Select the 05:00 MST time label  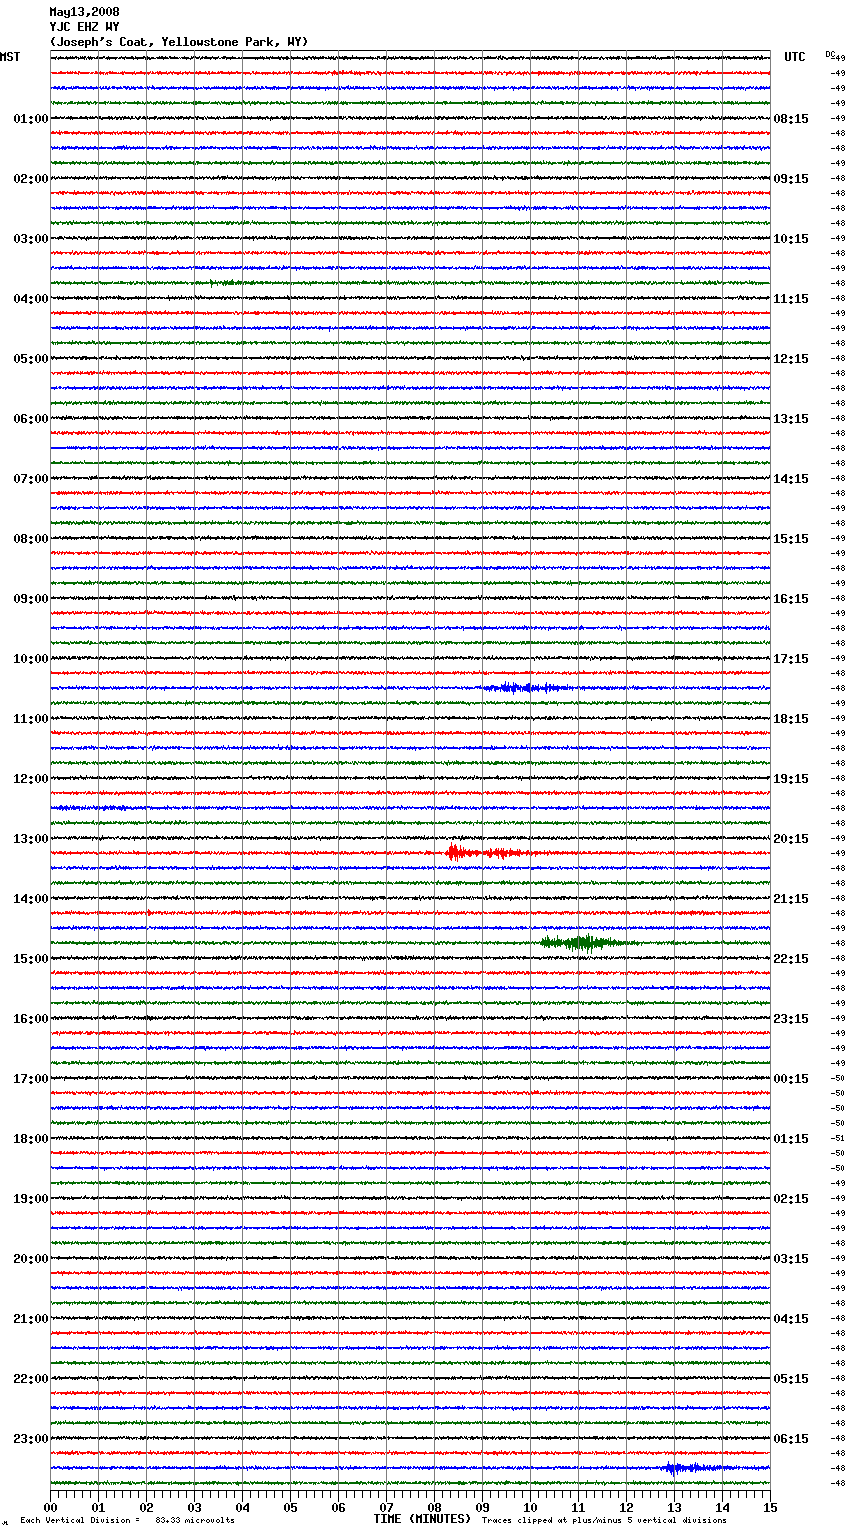pos(31,359)
